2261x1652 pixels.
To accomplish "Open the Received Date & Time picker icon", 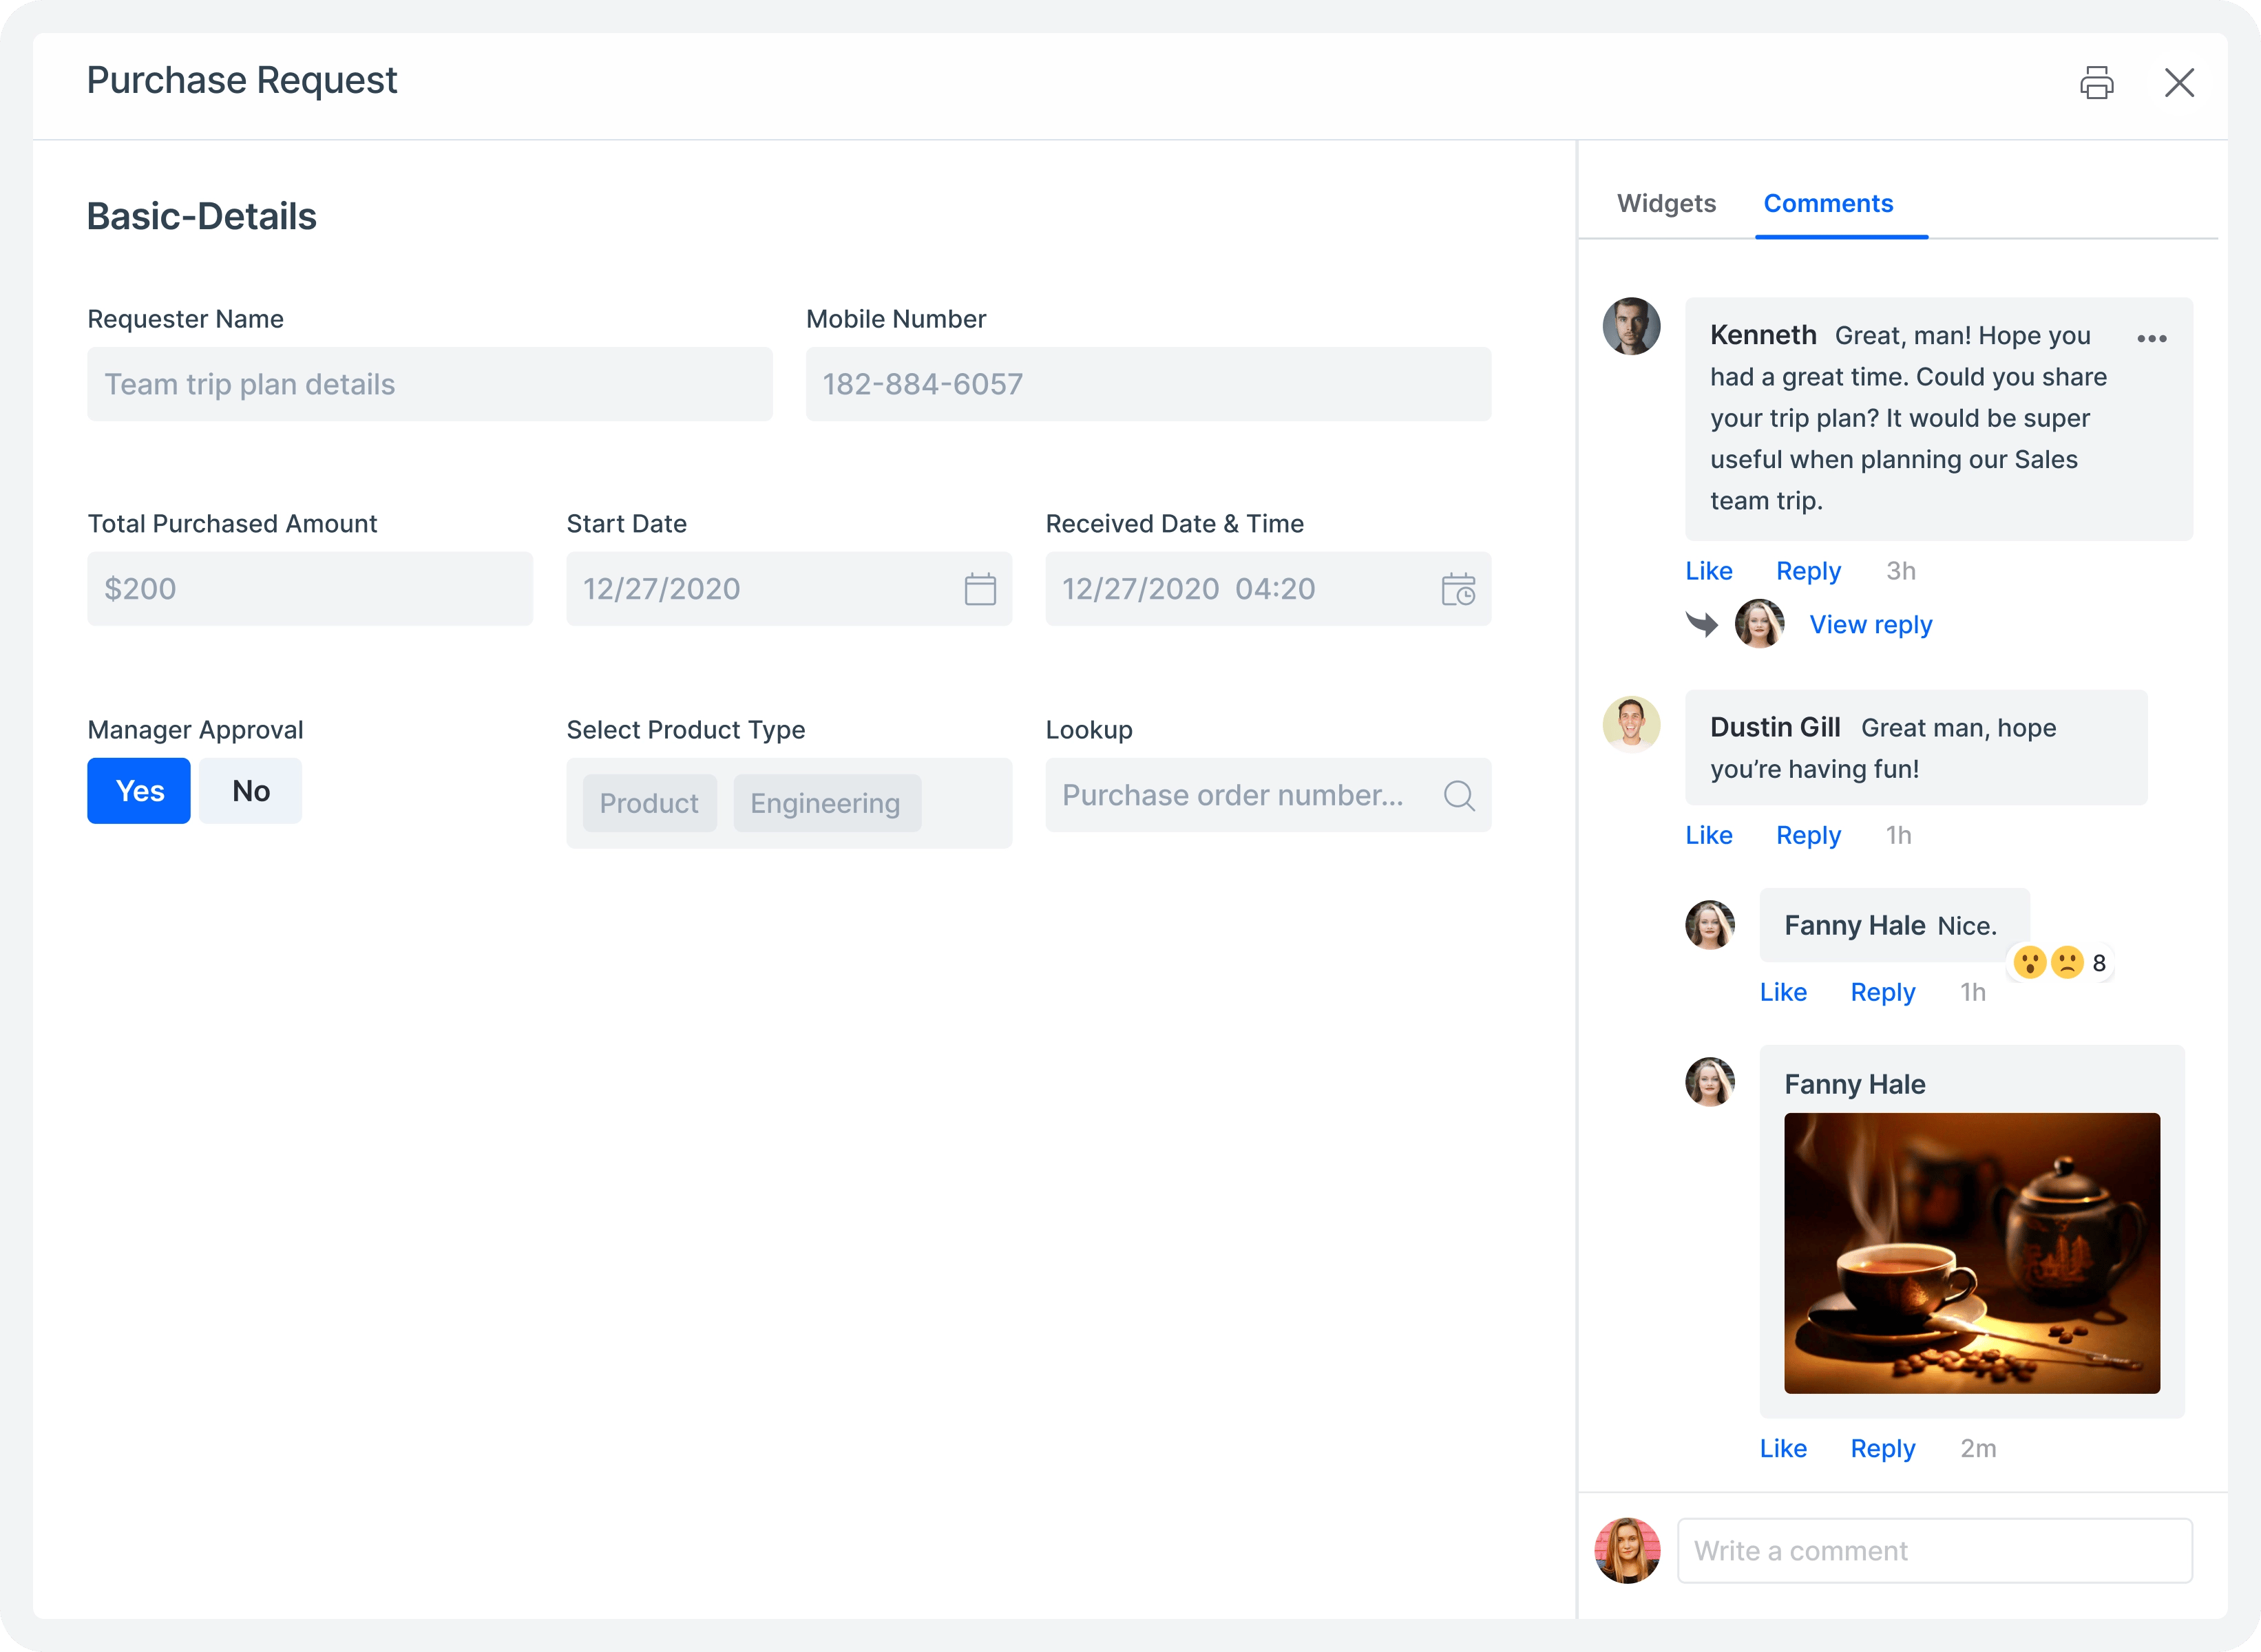I will pyautogui.click(x=1458, y=589).
